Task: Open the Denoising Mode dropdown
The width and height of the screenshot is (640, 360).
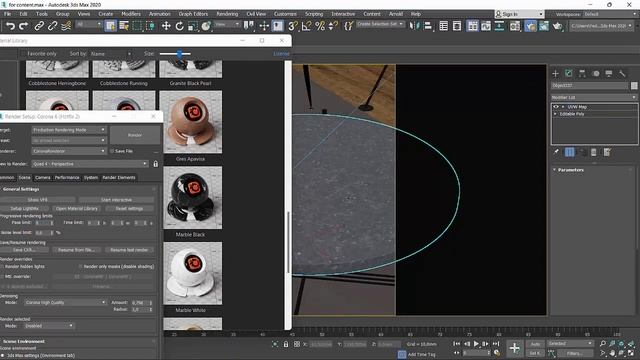Action: pyautogui.click(x=65, y=302)
